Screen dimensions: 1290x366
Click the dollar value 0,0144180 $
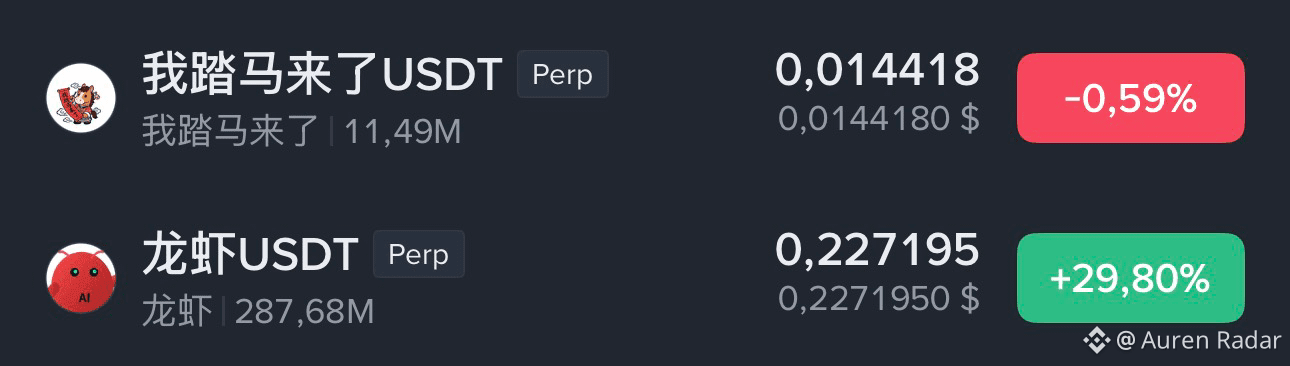[x=879, y=119]
